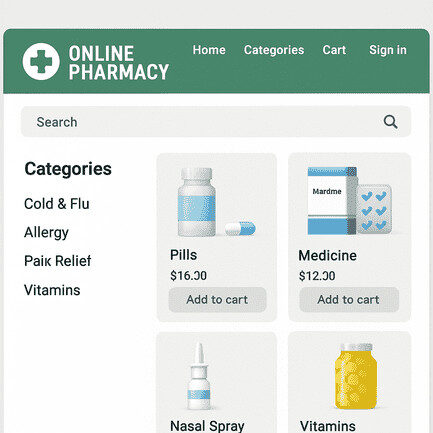Click the ONLINE PHARMACY header title

[119, 62]
